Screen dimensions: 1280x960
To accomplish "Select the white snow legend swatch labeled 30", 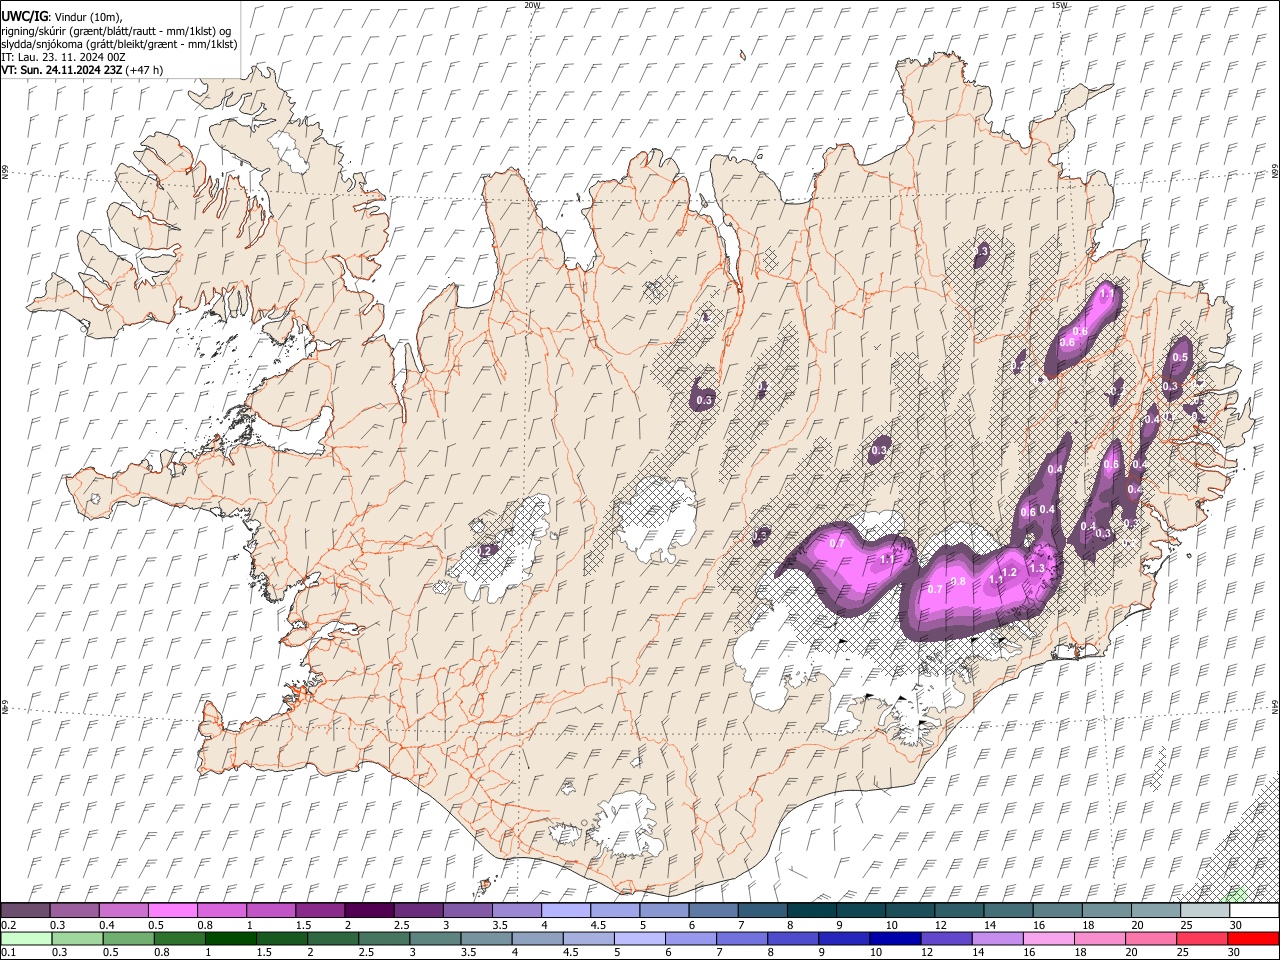I will point(1254,910).
